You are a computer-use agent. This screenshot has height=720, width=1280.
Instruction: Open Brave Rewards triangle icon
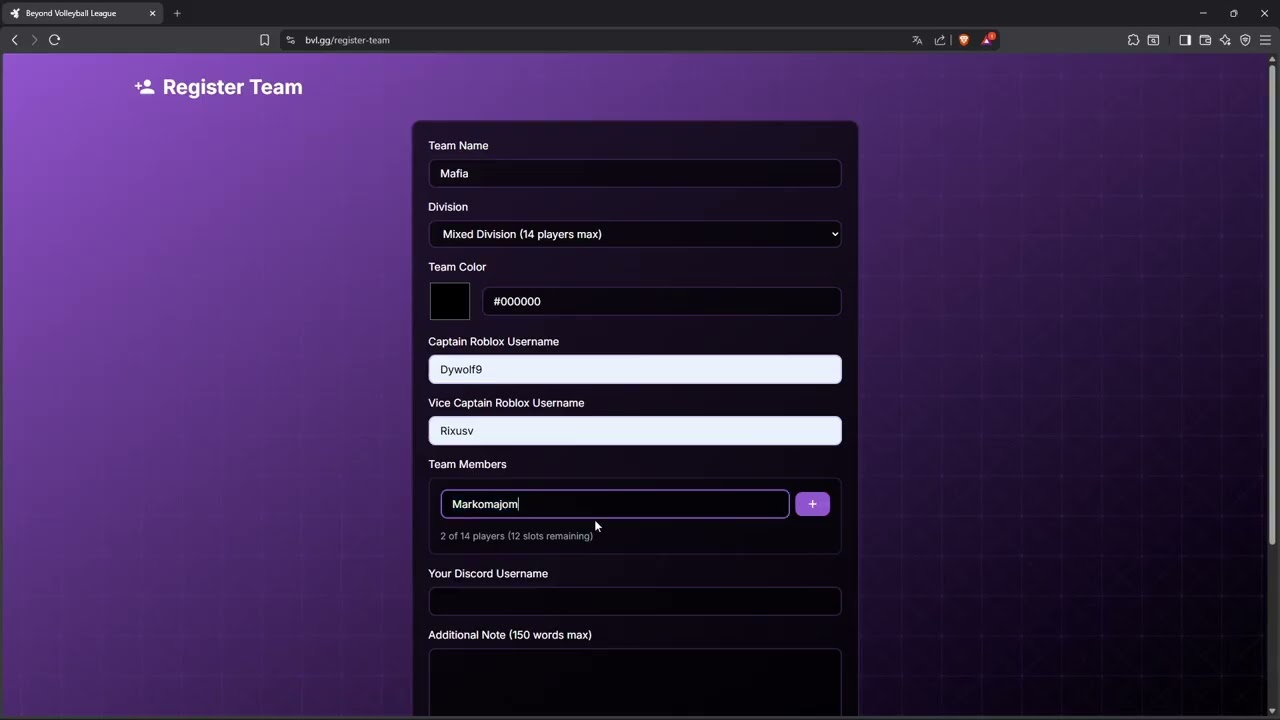tap(988, 40)
